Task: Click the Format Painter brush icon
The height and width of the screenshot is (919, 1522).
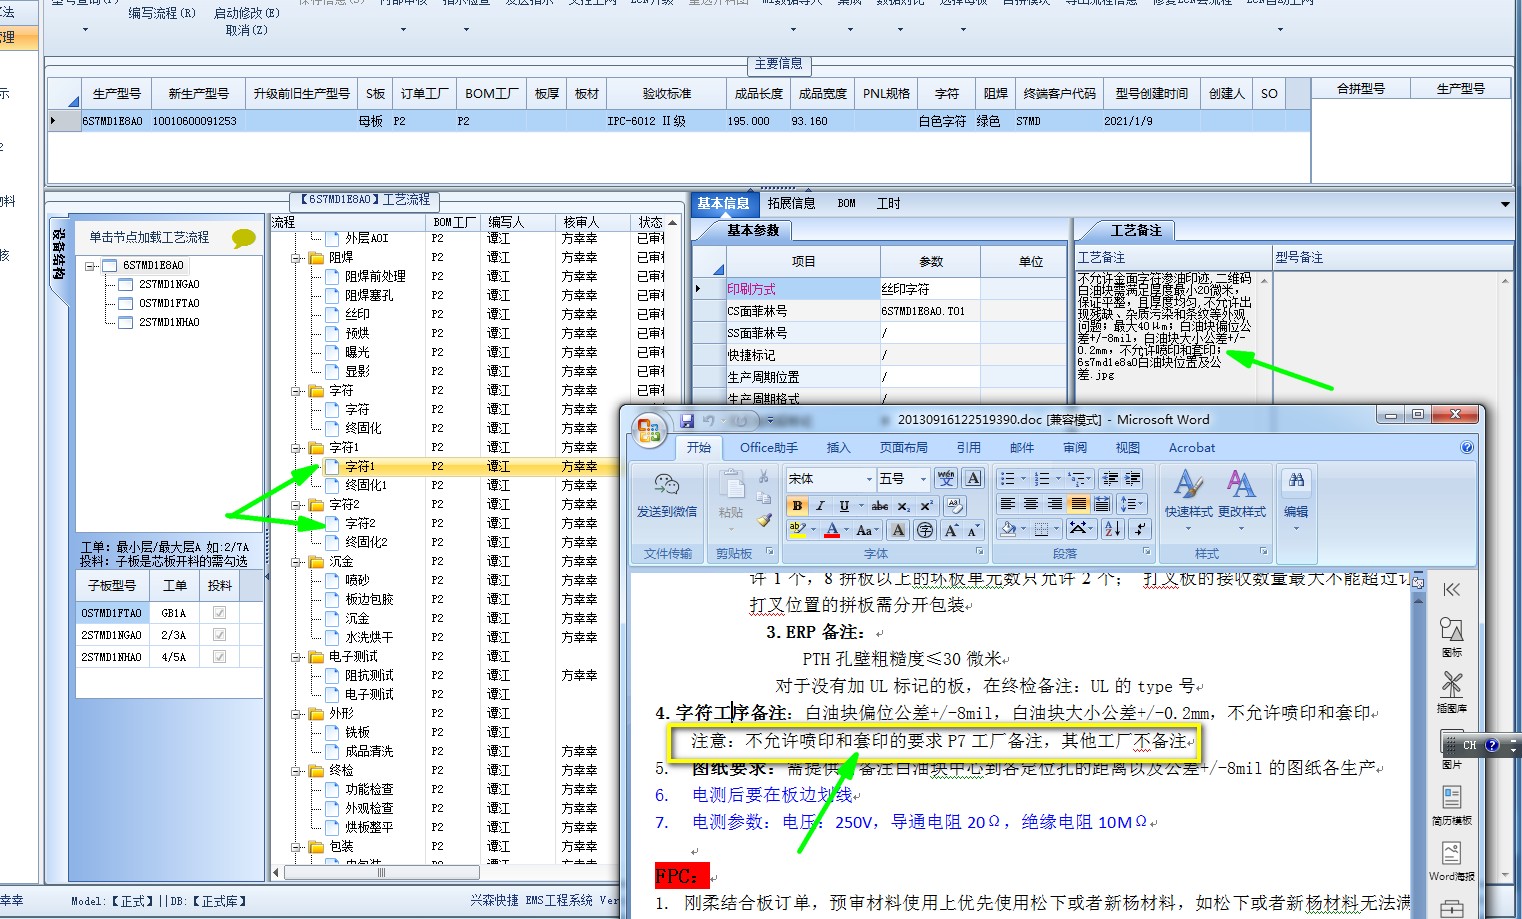Action: point(764,520)
